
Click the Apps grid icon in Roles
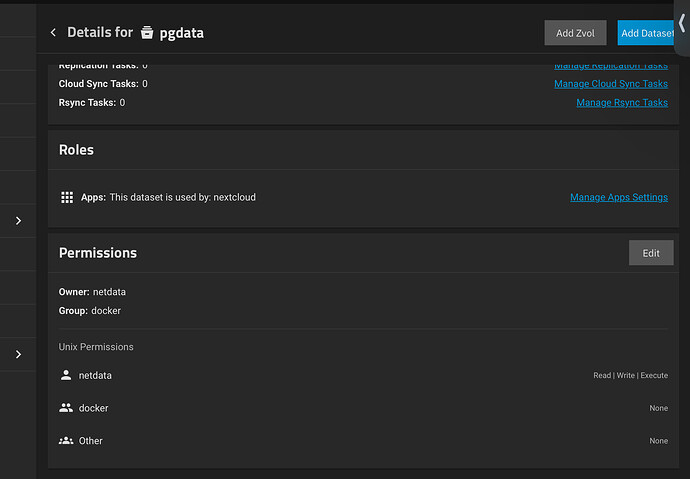click(67, 197)
